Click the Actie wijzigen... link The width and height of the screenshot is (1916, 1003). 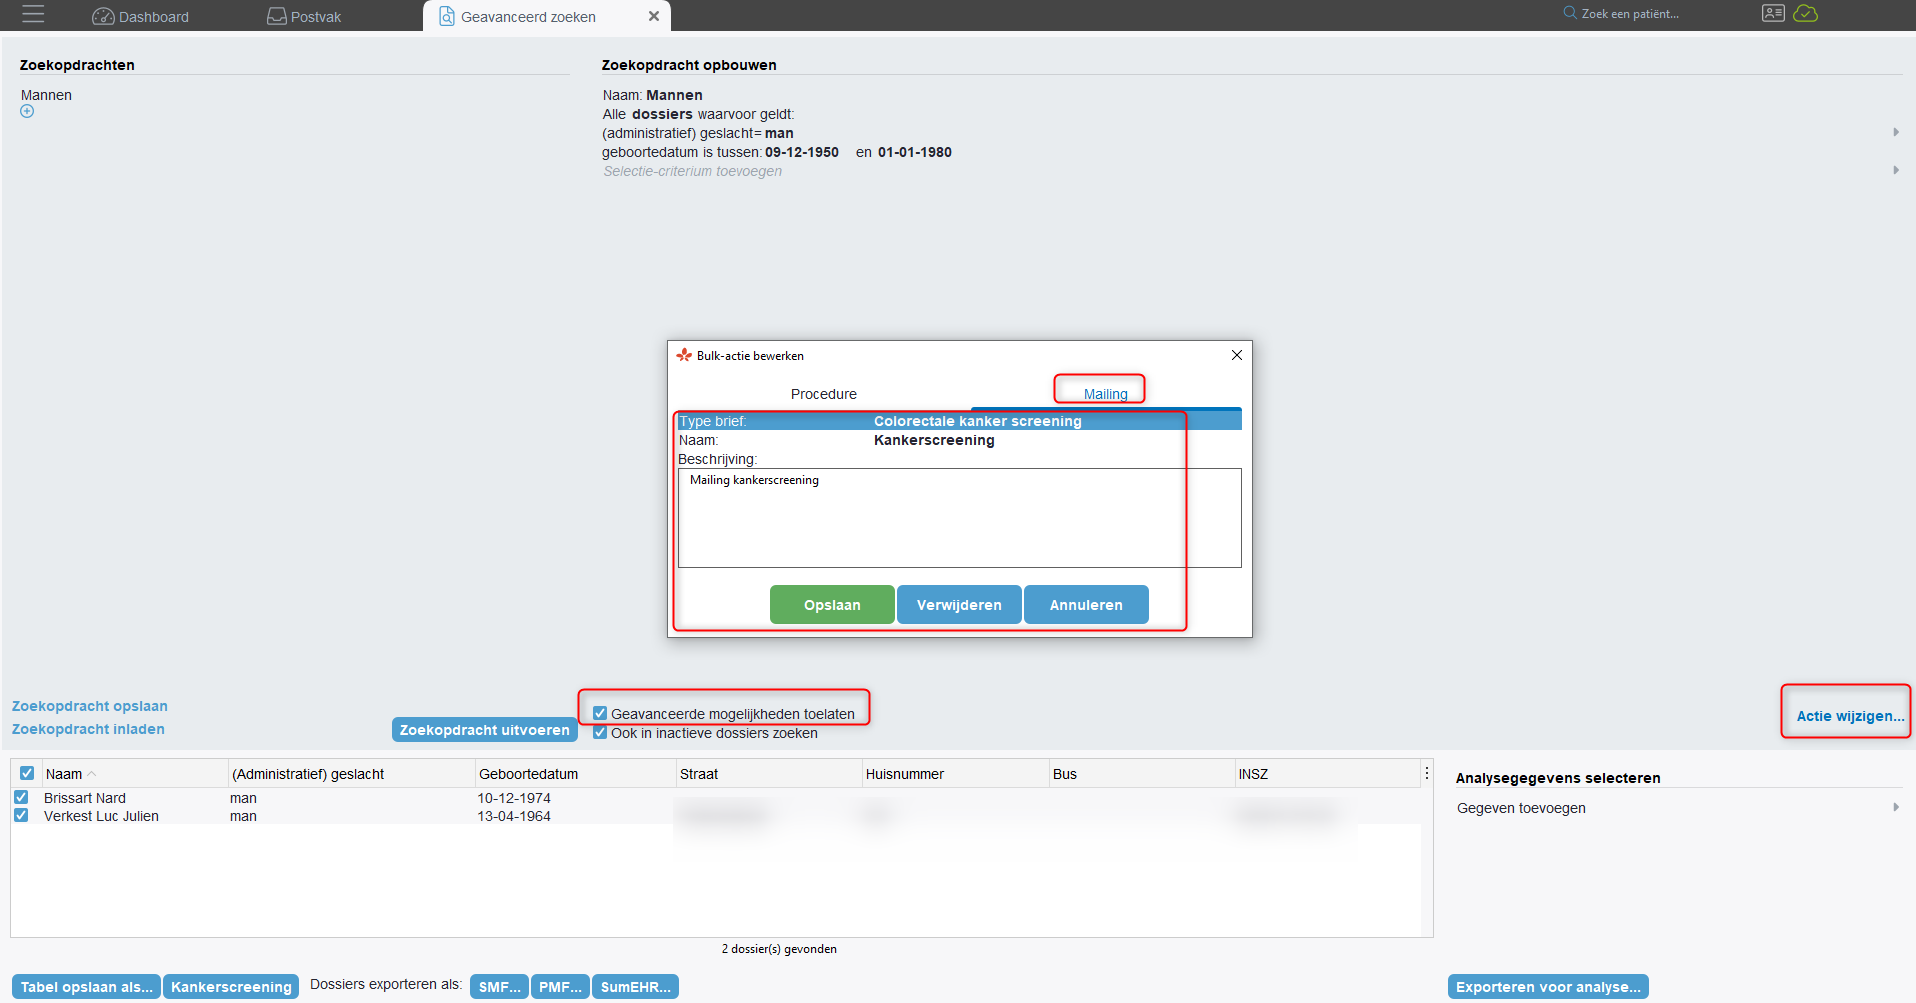[x=1850, y=716]
